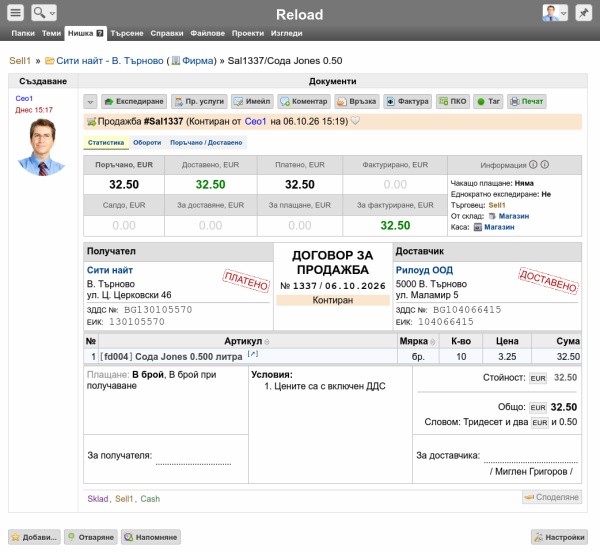This screenshot has height=552, width=600.
Task: Open the Sell1 tag link at the bottom
Action: pyautogui.click(x=124, y=499)
